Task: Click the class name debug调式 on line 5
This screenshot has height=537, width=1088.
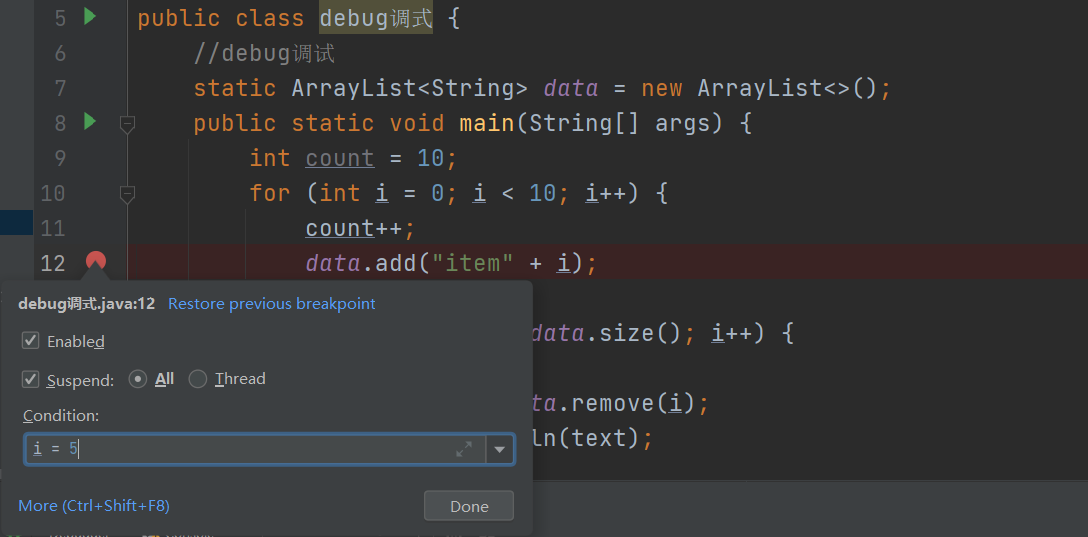Action: click(x=376, y=18)
